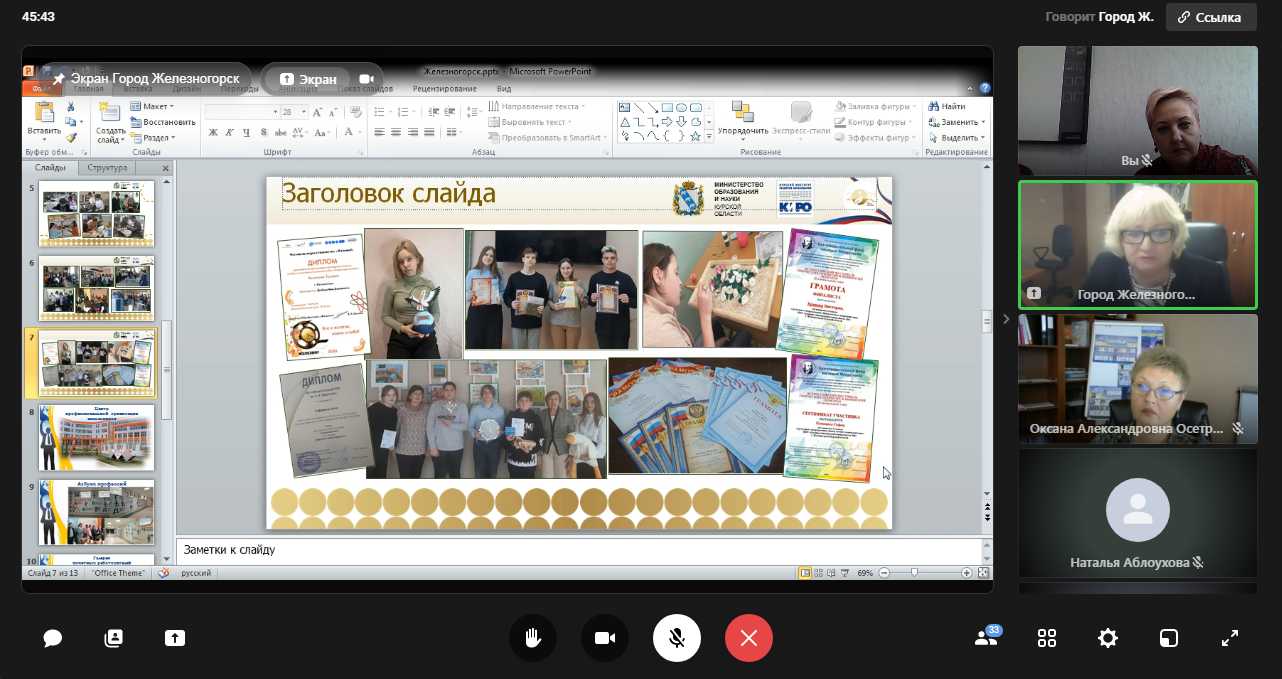This screenshot has width=1282, height=679.
Task: Expand the shapes gallery arrow
Action: (x=709, y=137)
